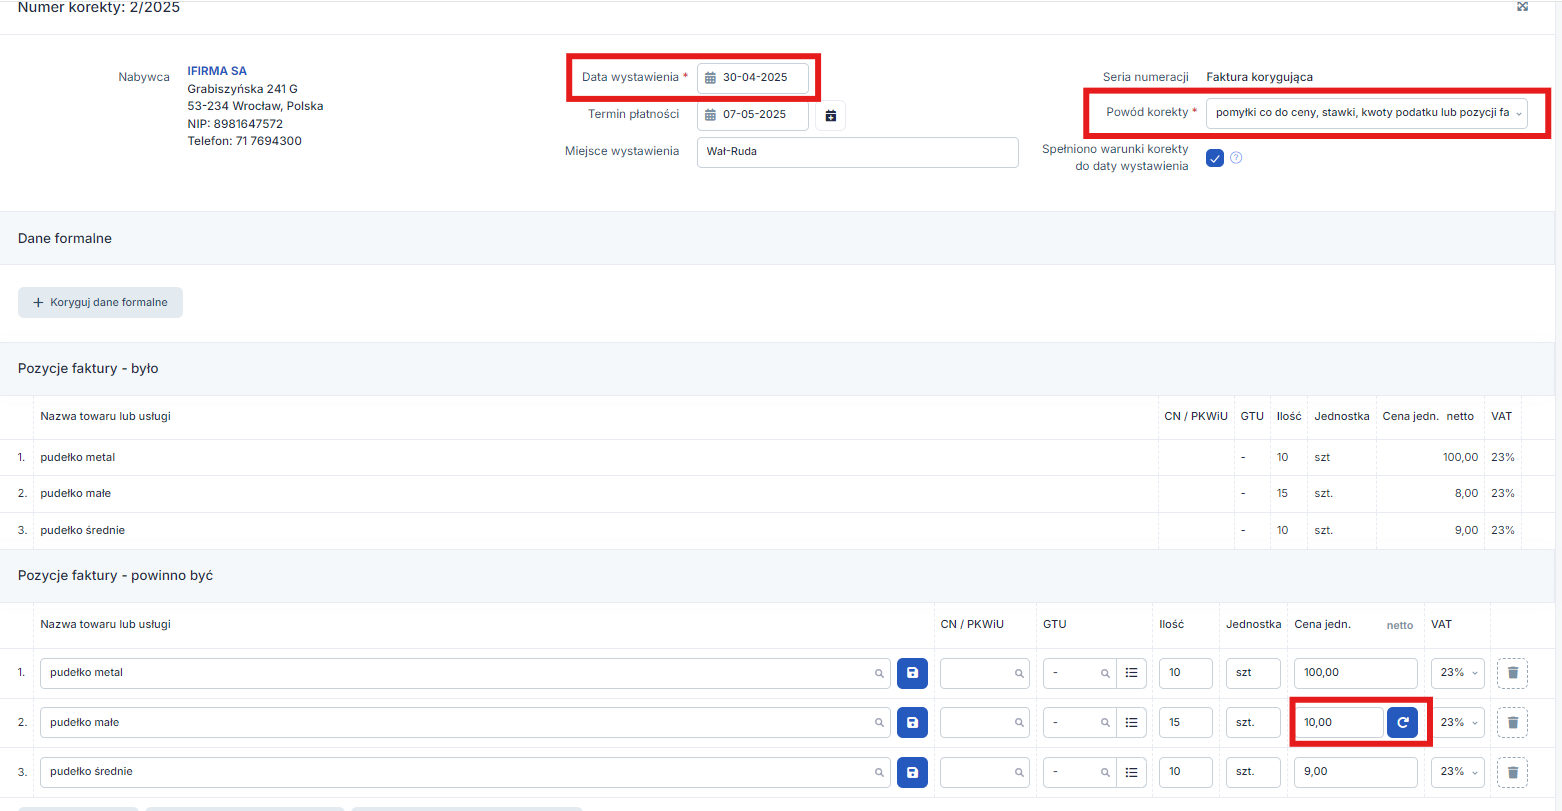The width and height of the screenshot is (1562, 811).
Task: Open VAT rate dropdown for pudełko metal
Action: tap(1458, 673)
